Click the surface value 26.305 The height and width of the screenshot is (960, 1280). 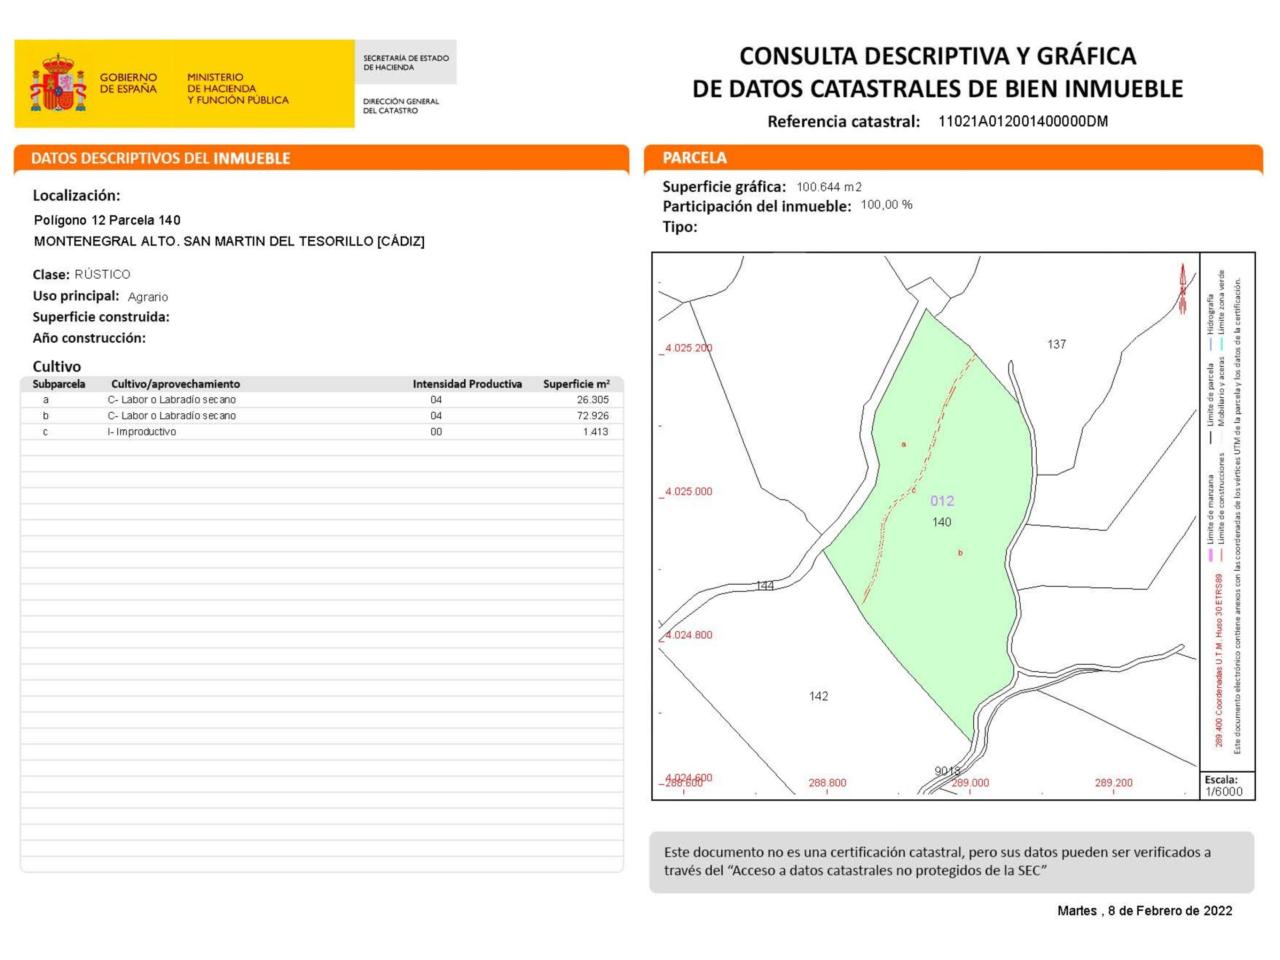click(x=593, y=400)
